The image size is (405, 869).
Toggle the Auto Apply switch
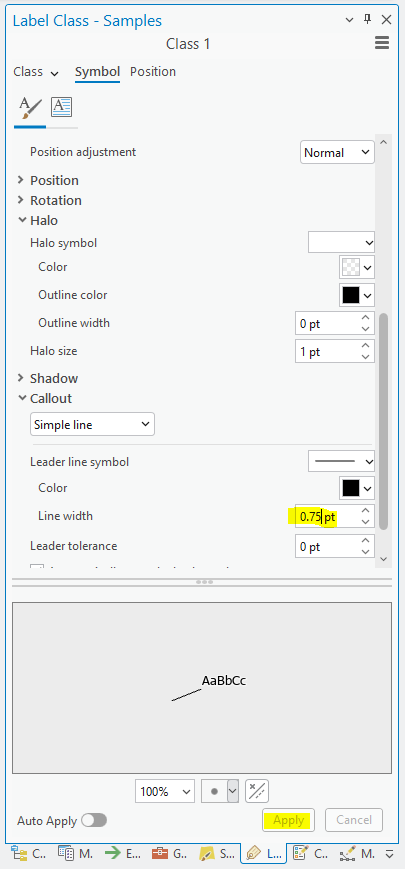click(x=94, y=820)
